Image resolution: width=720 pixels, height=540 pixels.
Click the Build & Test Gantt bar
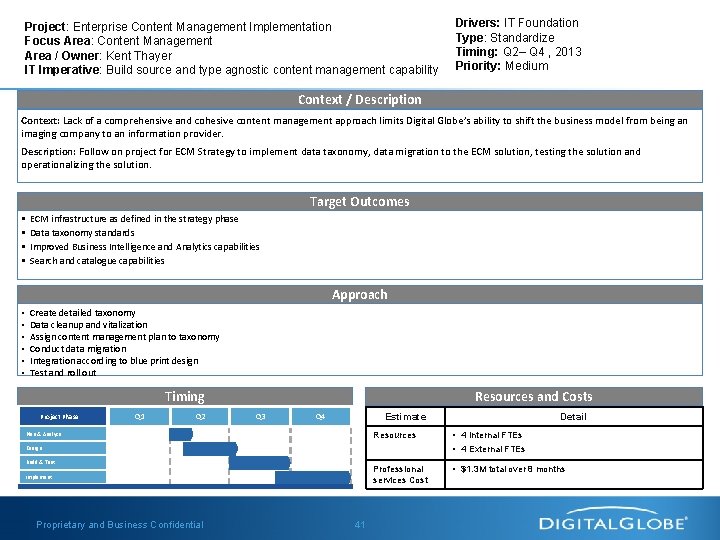click(x=260, y=463)
